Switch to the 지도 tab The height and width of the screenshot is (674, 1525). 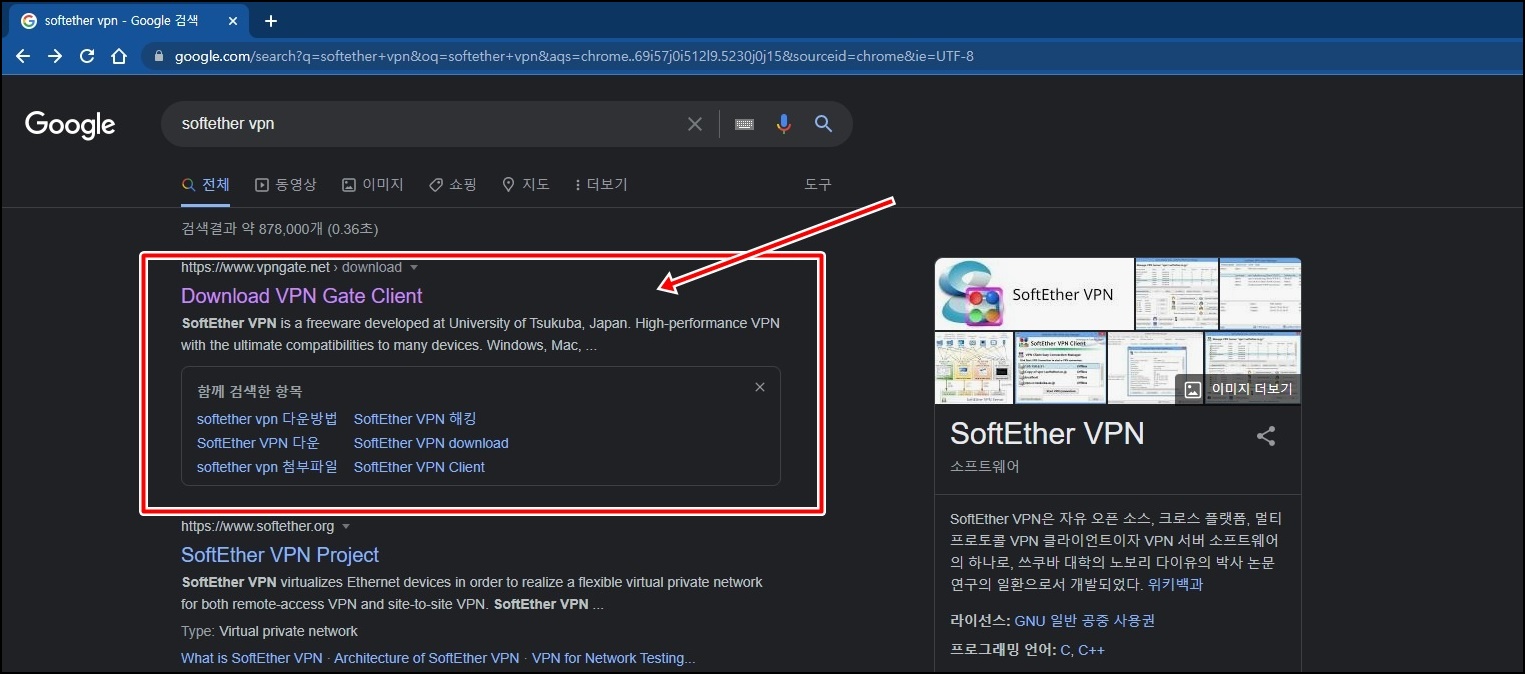coord(526,185)
